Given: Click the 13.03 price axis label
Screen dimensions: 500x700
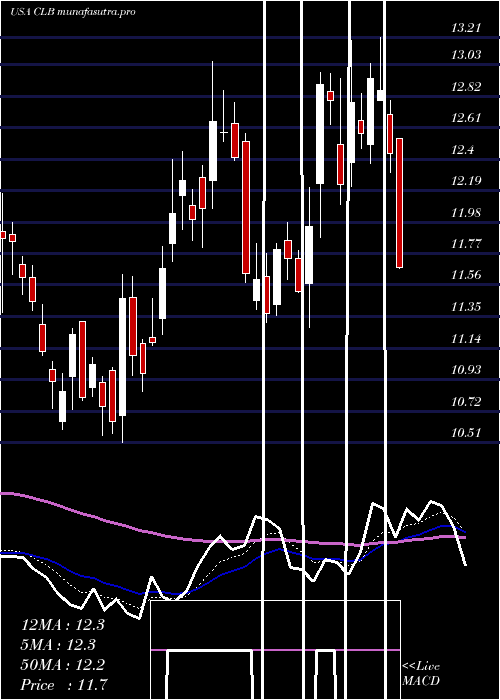Looking at the screenshot, I should click(466, 55).
